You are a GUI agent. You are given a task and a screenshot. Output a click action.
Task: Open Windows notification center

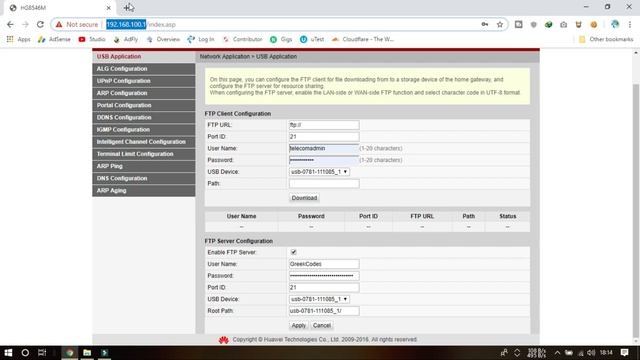click(624, 353)
